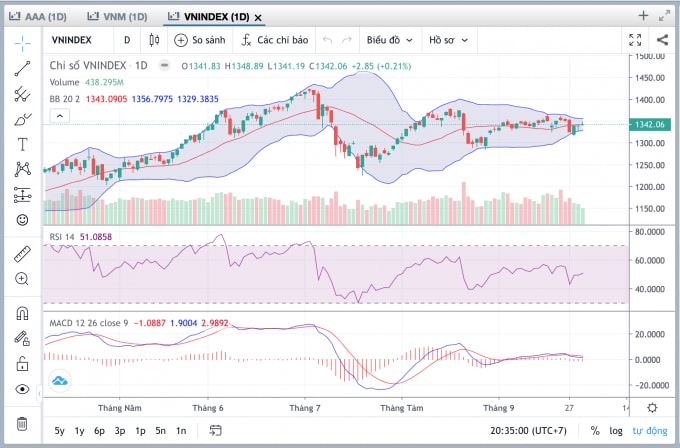
Task: Pick the ruler measure tool
Action: (x=22, y=254)
